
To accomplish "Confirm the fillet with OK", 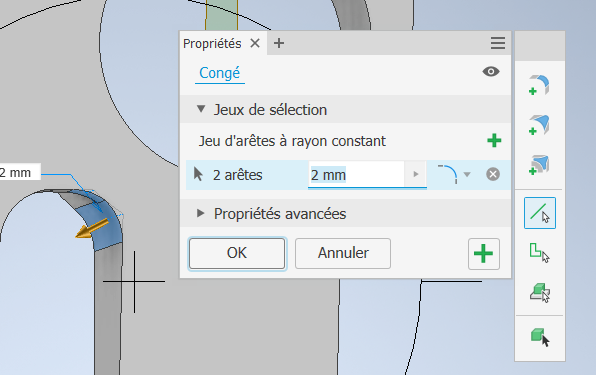I will pyautogui.click(x=237, y=253).
